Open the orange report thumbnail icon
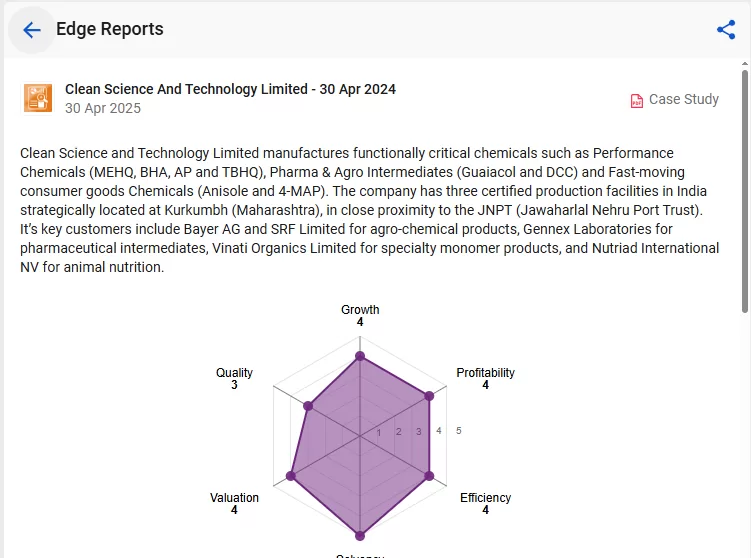This screenshot has height=558, width=751. [x=38, y=98]
